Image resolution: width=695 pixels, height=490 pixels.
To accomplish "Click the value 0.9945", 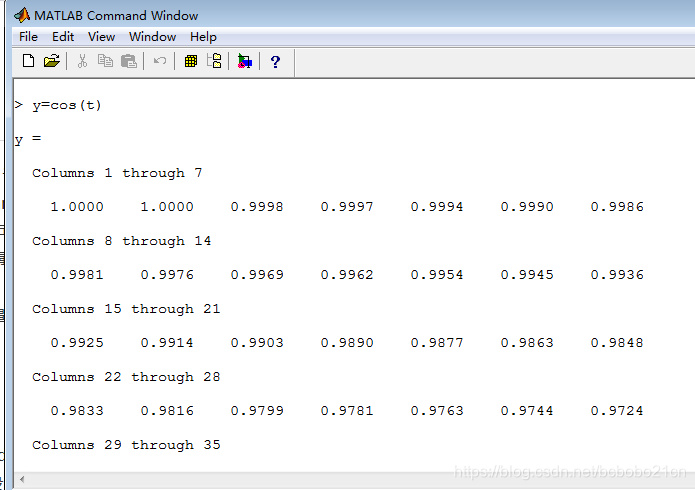I will (527, 275).
